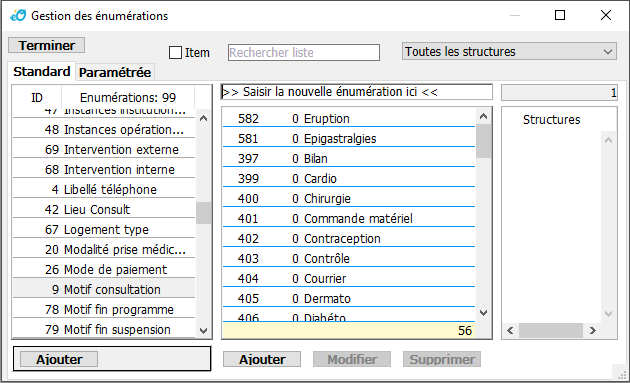The height and width of the screenshot is (383, 630).
Task: Select 69 Intervention externe
Action: pos(104,150)
